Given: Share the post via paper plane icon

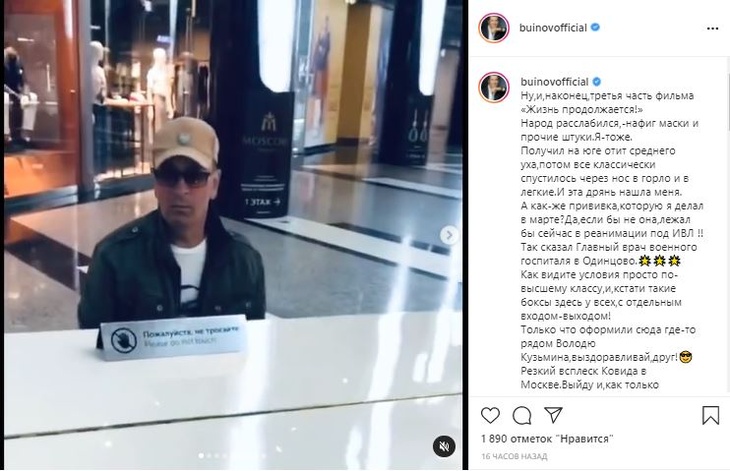Looking at the screenshot, I should coord(553,415).
